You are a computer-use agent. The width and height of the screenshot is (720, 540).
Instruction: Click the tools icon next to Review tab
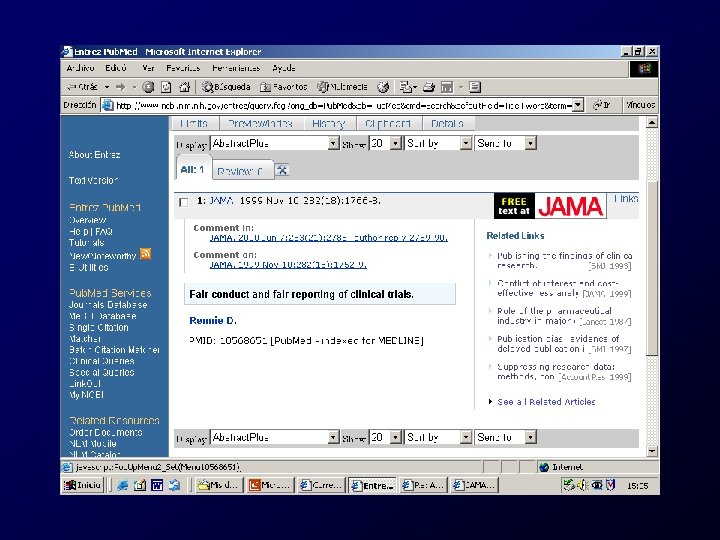(x=282, y=170)
